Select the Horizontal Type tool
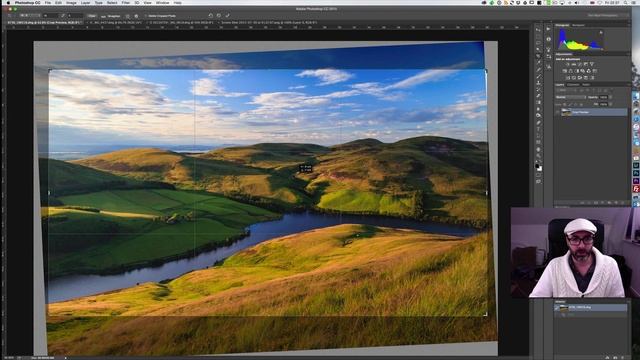This screenshot has height=360, width=640. point(538,129)
